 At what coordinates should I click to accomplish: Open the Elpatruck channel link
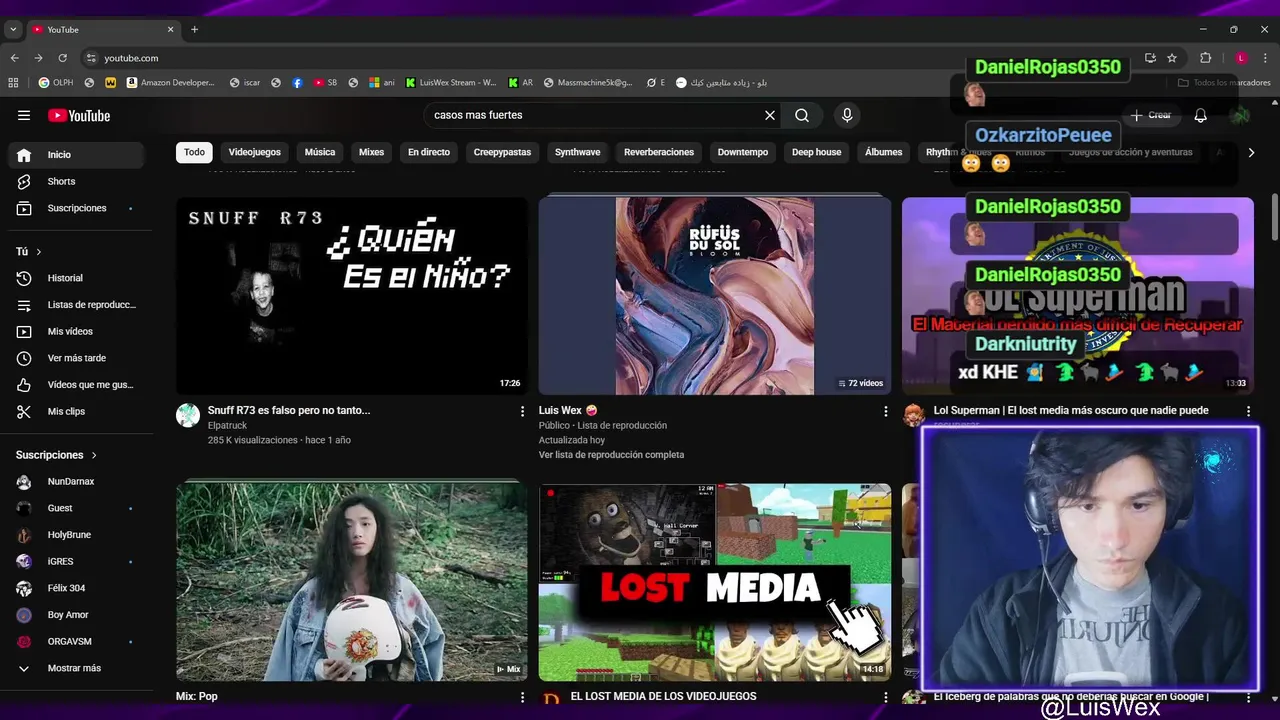tap(227, 425)
